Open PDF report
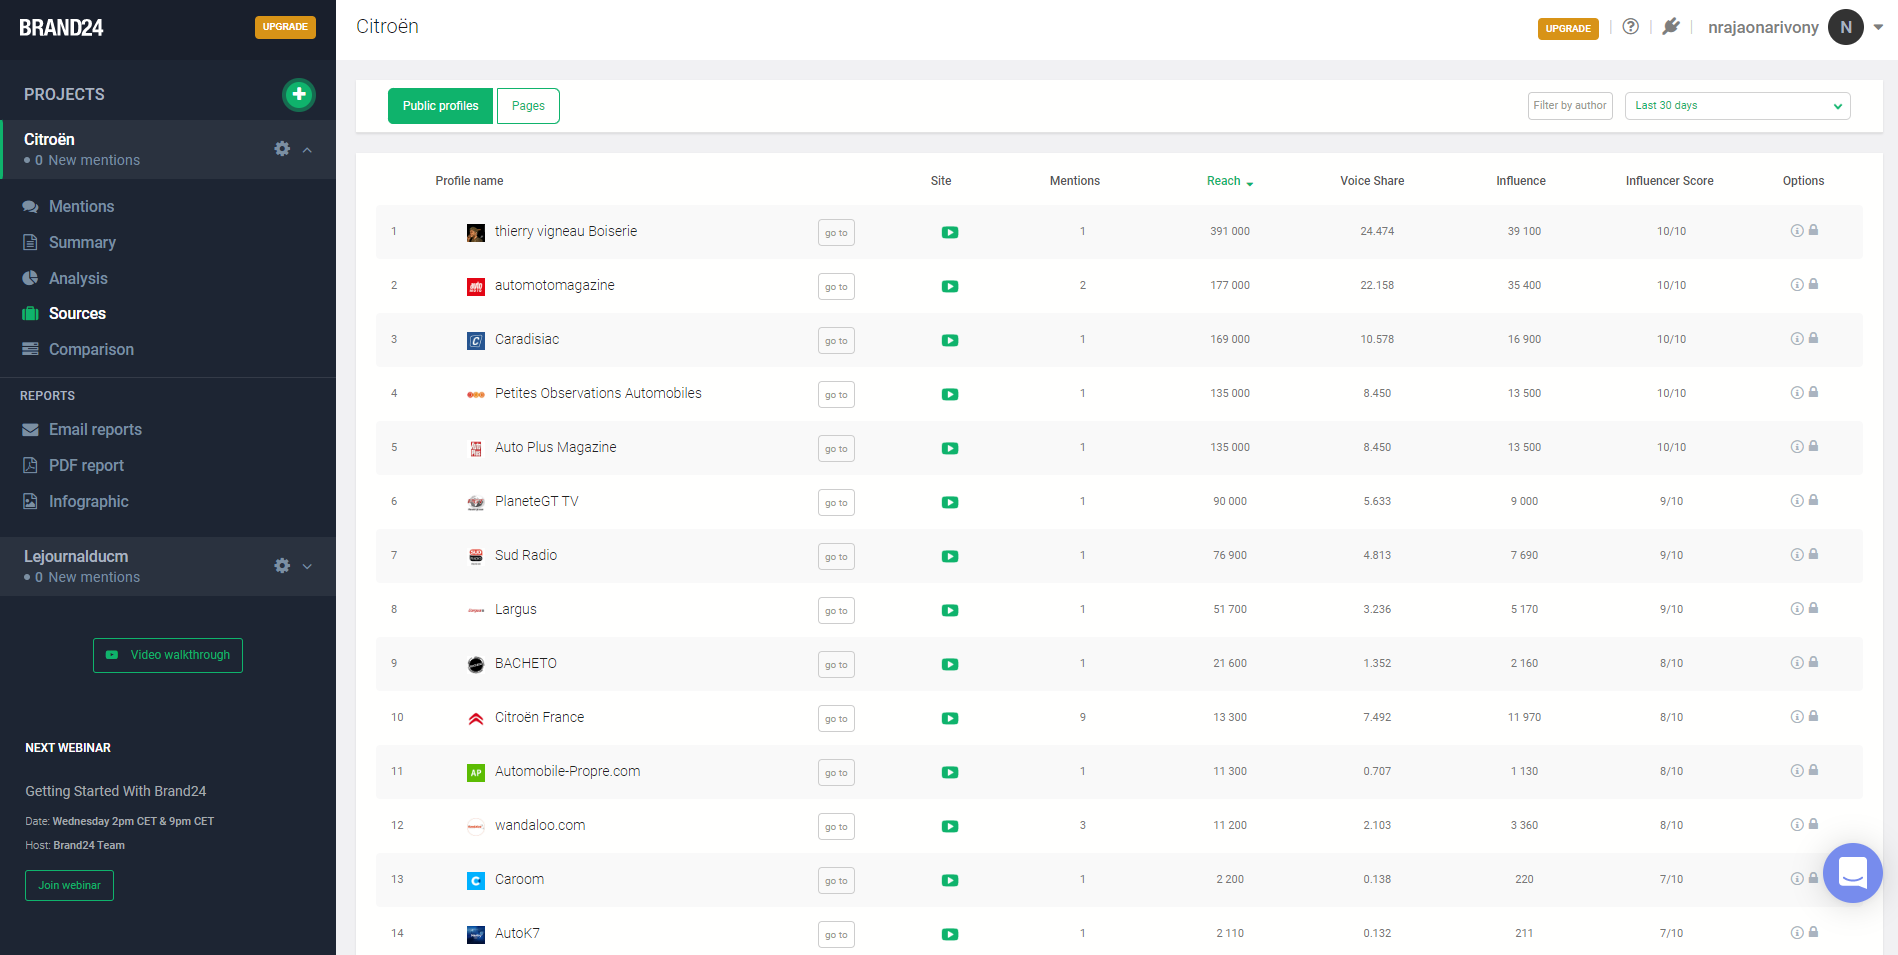 coord(86,465)
